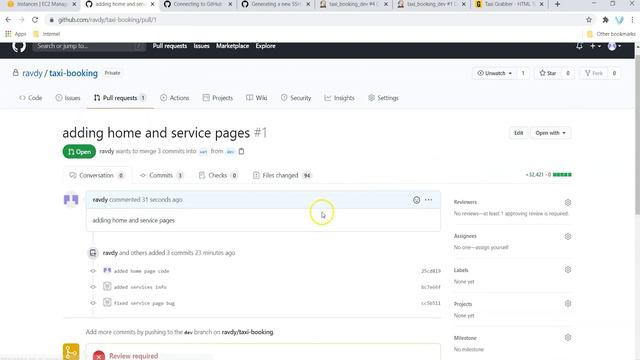Switch to the Checks tab
Viewport: 640px width, 360px height.
coord(218,176)
